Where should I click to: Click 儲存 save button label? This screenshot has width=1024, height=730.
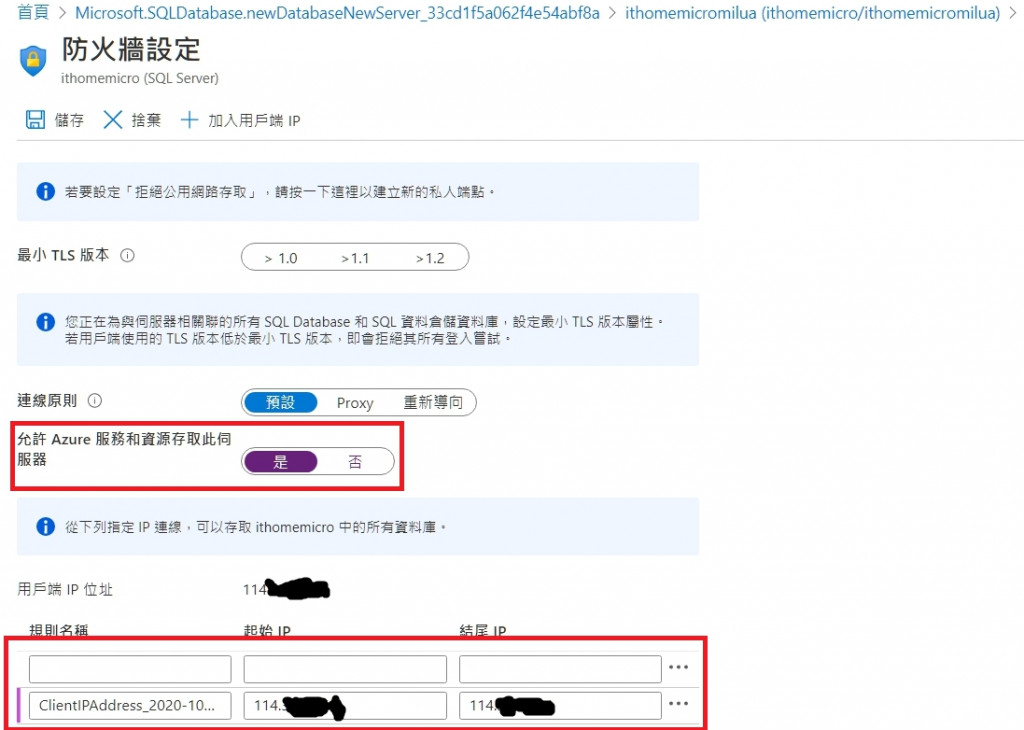pos(69,120)
